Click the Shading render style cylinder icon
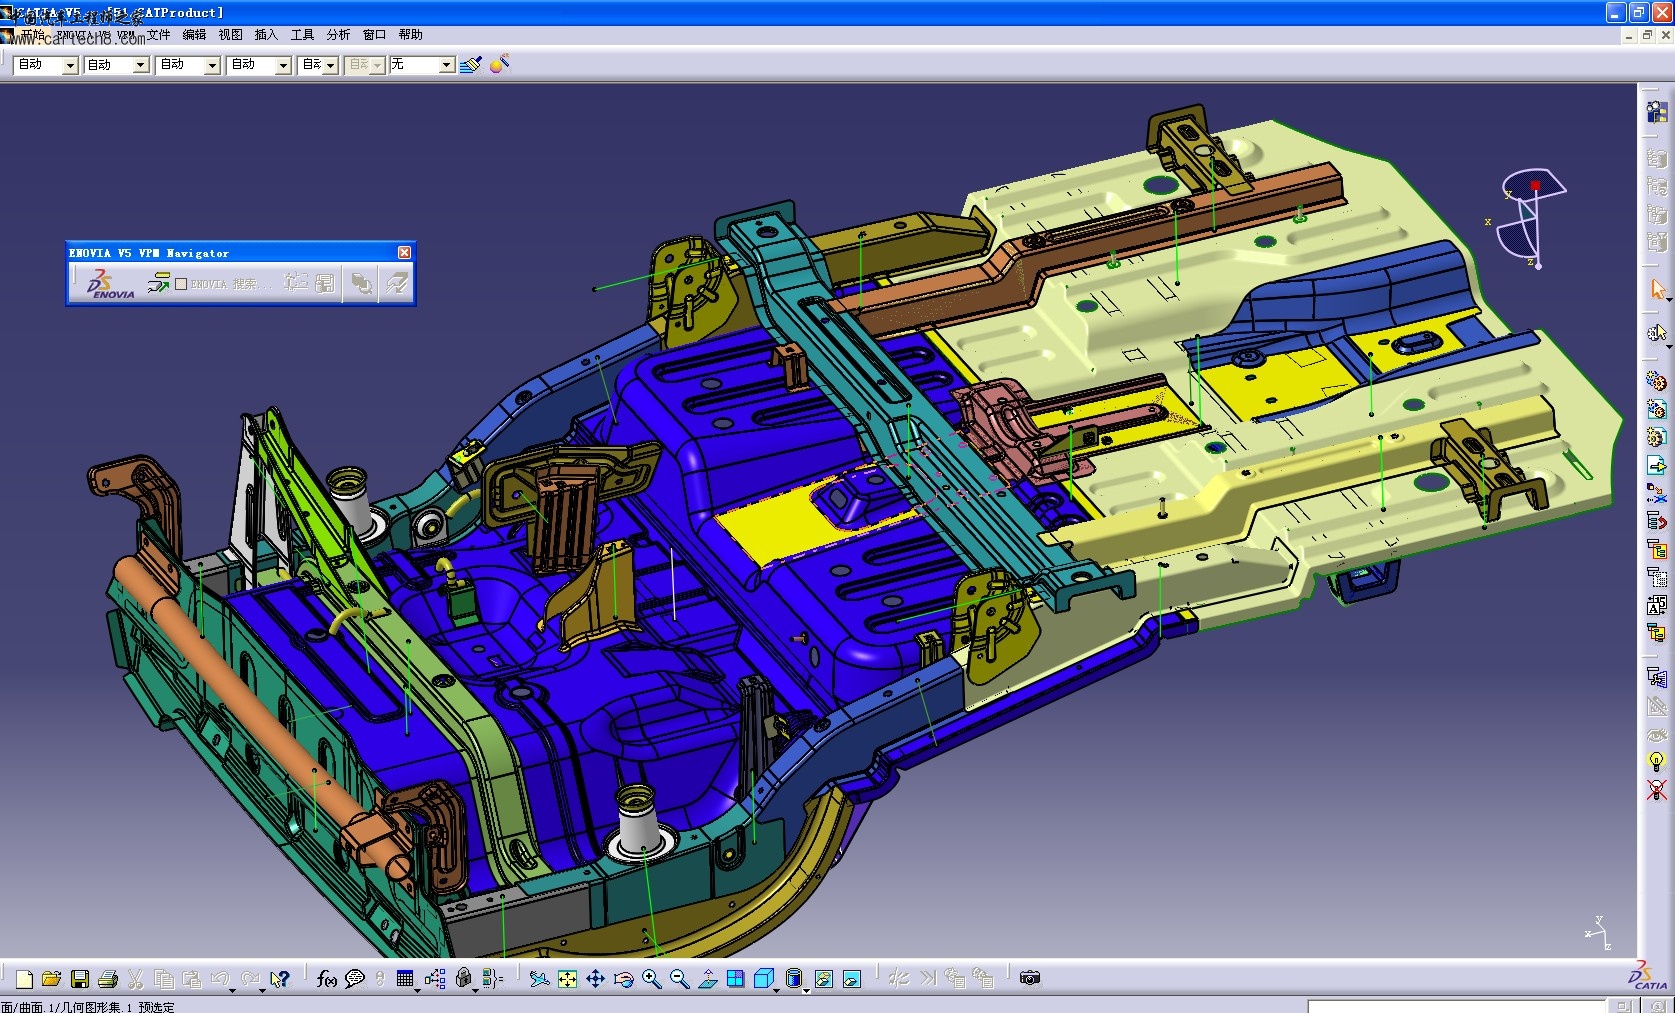This screenshot has height=1013, width=1675. (794, 979)
